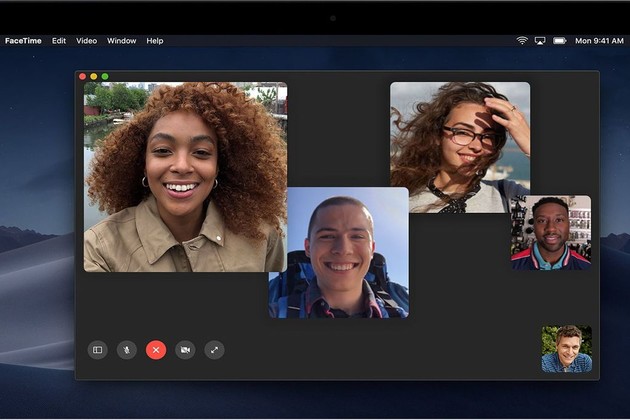Expand the Video menu
630x420 pixels.
click(87, 41)
